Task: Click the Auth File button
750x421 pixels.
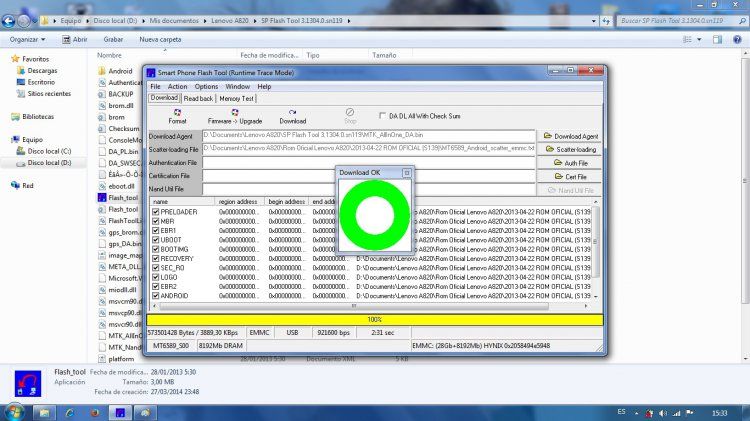Action: click(570, 163)
